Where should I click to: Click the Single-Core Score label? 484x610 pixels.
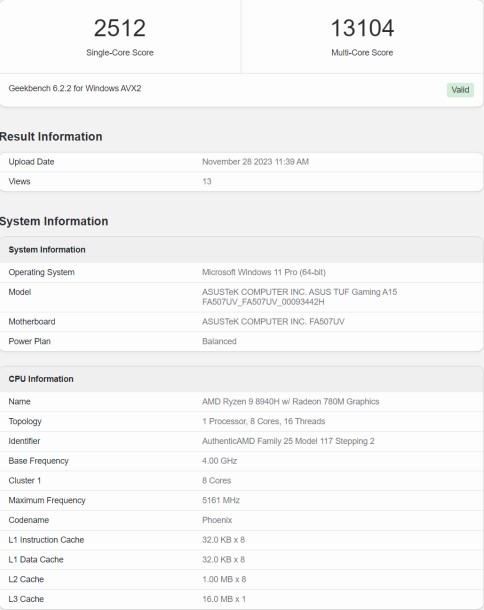coord(120,53)
